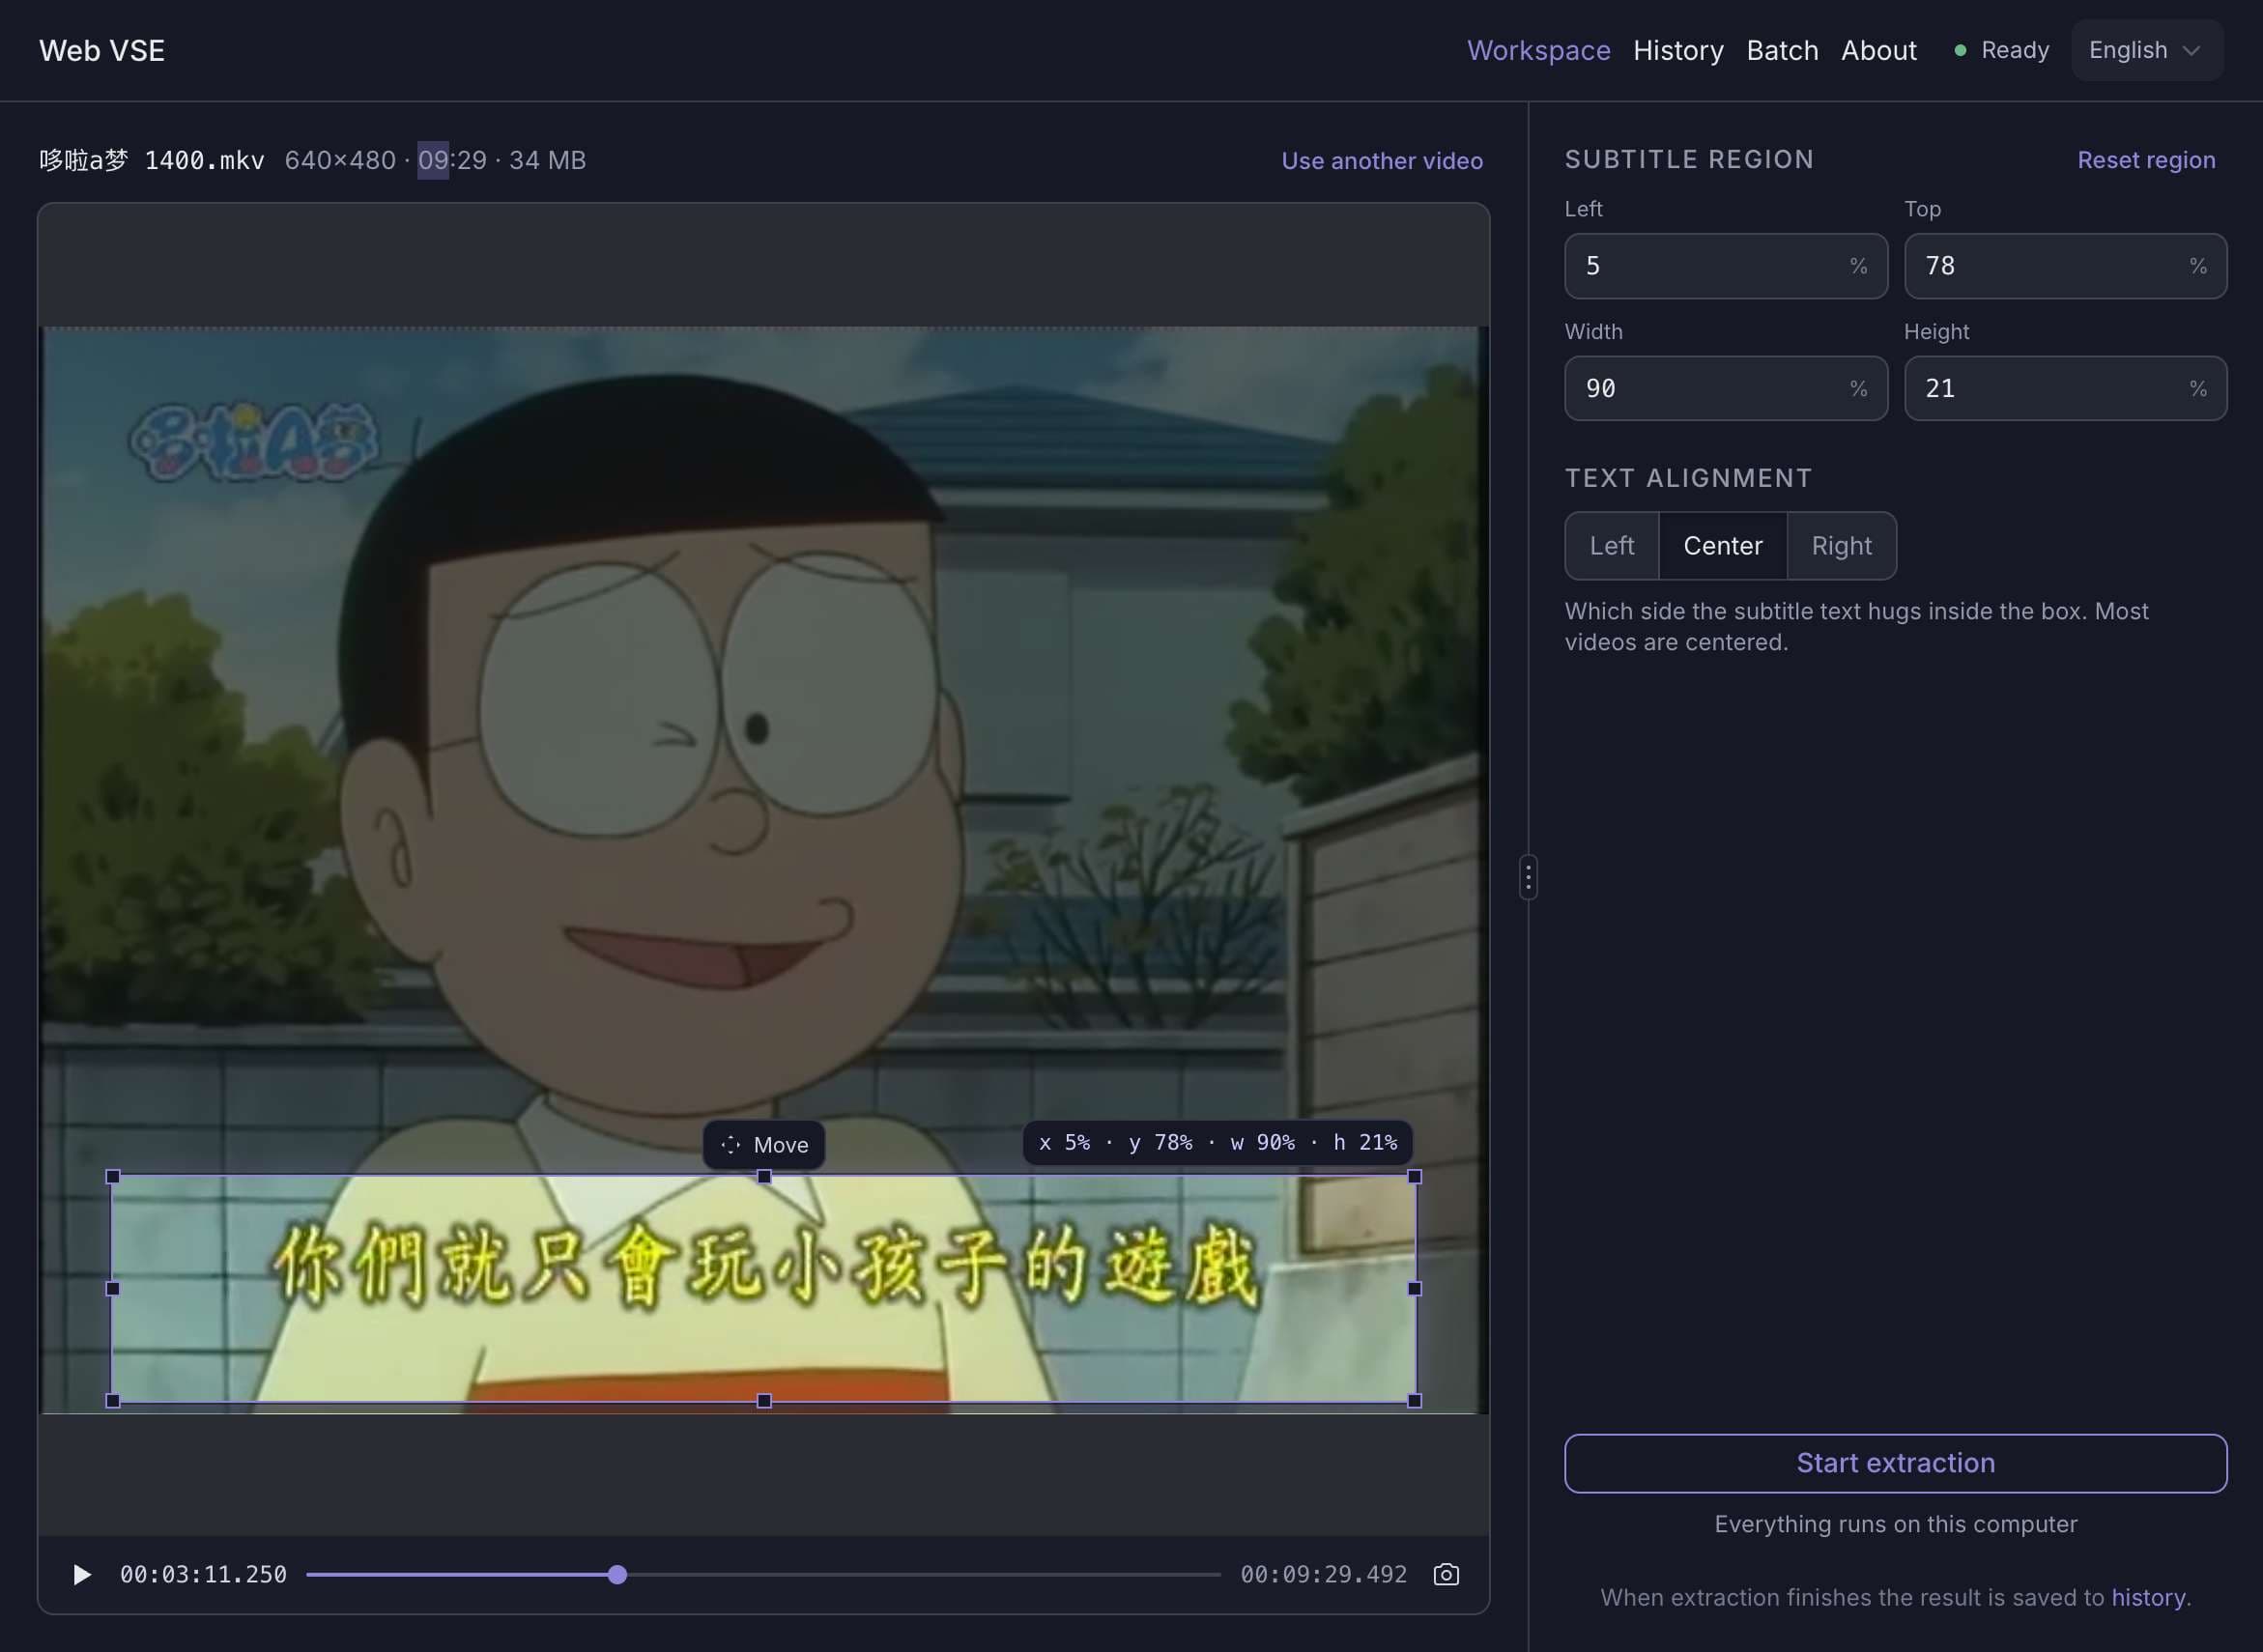This screenshot has width=2263, height=1652.
Task: Follow the history link in the footer note
Action: point(2147,1597)
